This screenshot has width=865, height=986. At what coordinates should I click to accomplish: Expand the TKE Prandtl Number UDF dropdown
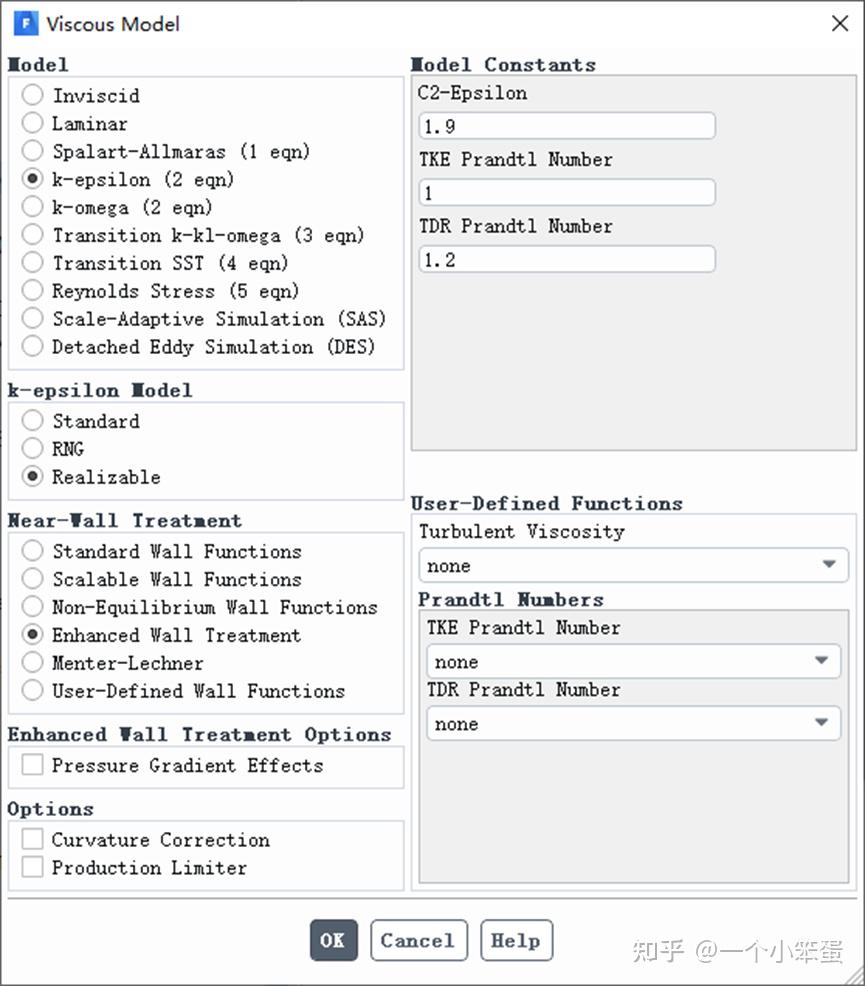pyautogui.click(x=634, y=661)
